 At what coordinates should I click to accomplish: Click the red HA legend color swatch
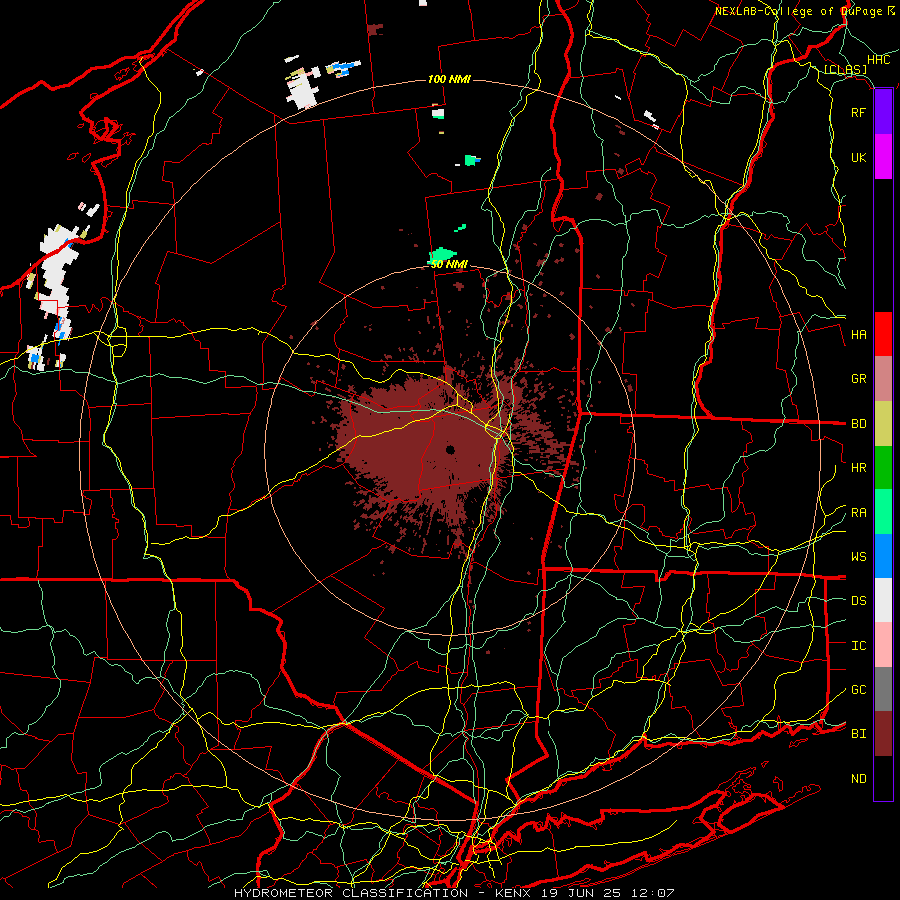tap(883, 334)
